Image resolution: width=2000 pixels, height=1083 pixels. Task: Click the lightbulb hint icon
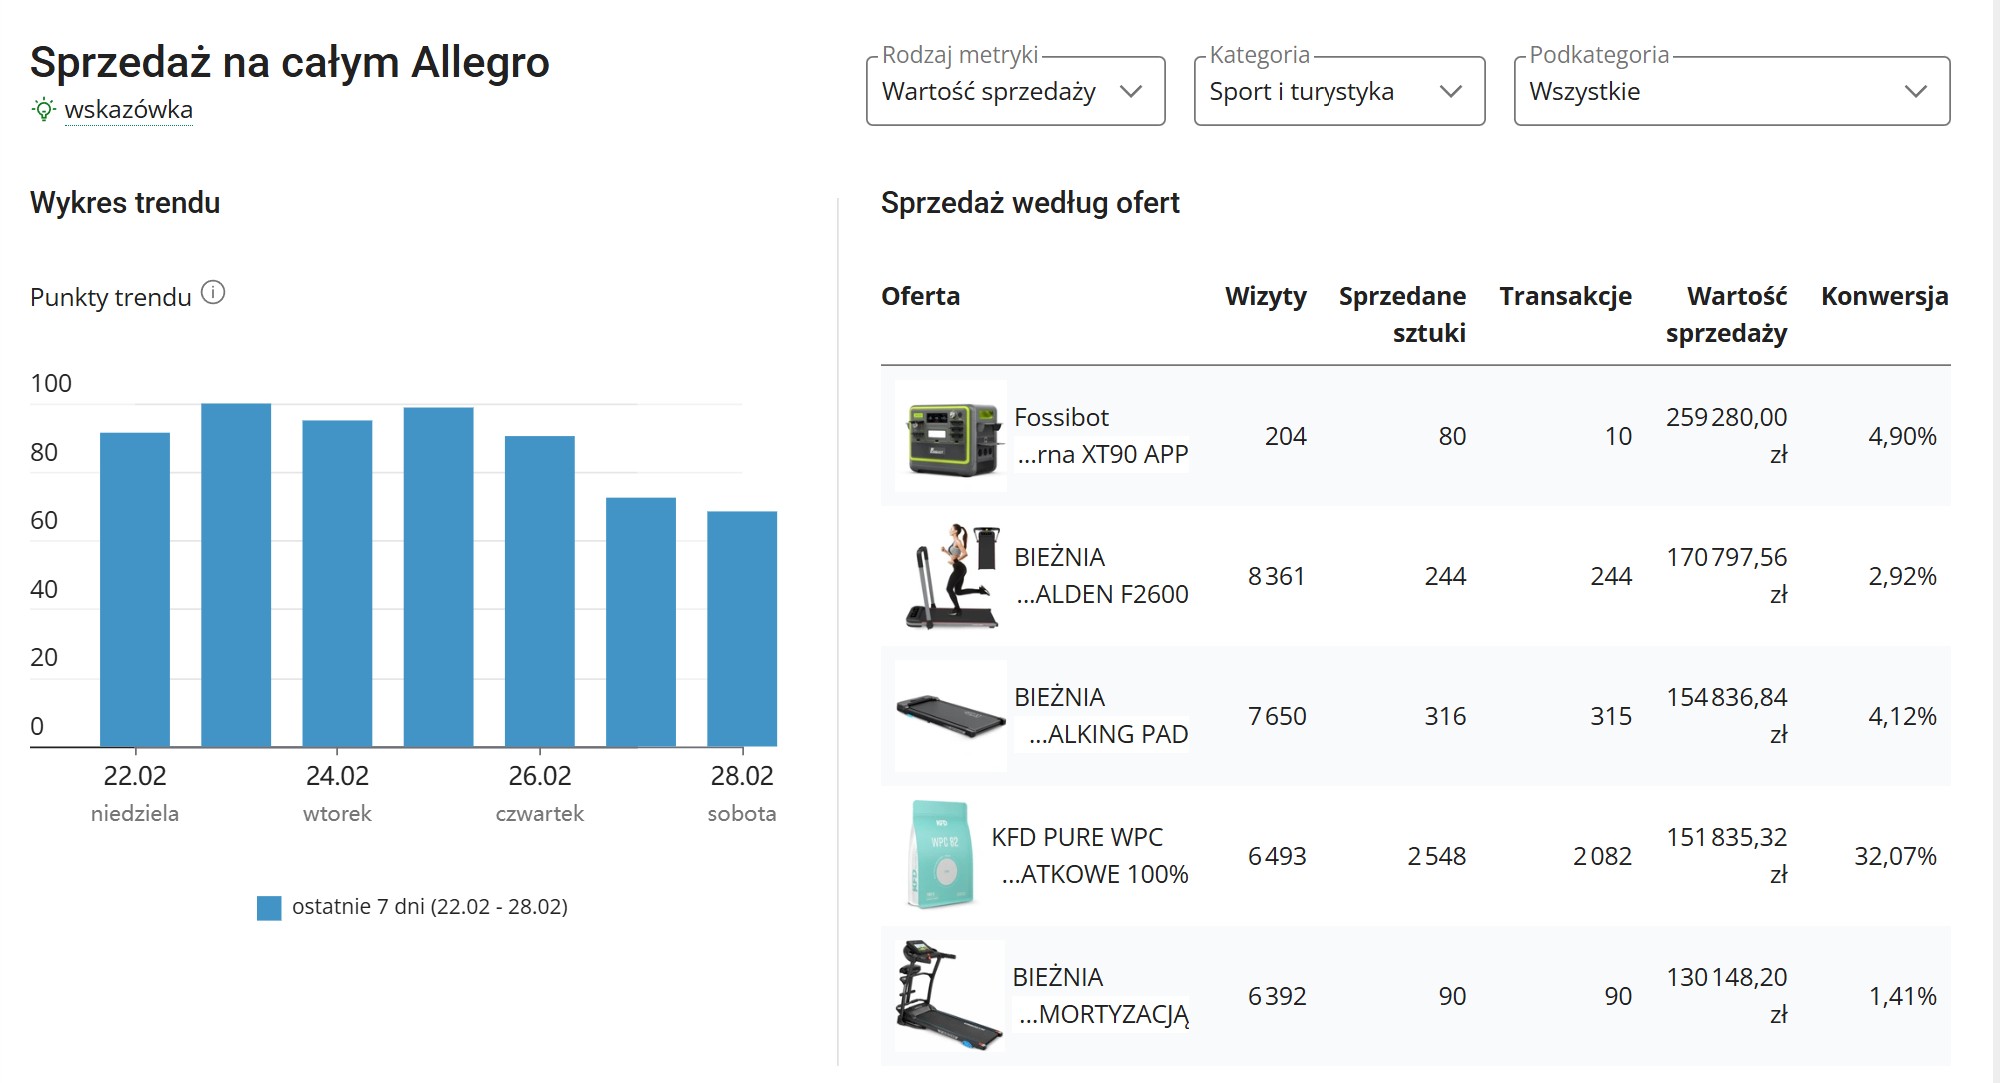[43, 109]
